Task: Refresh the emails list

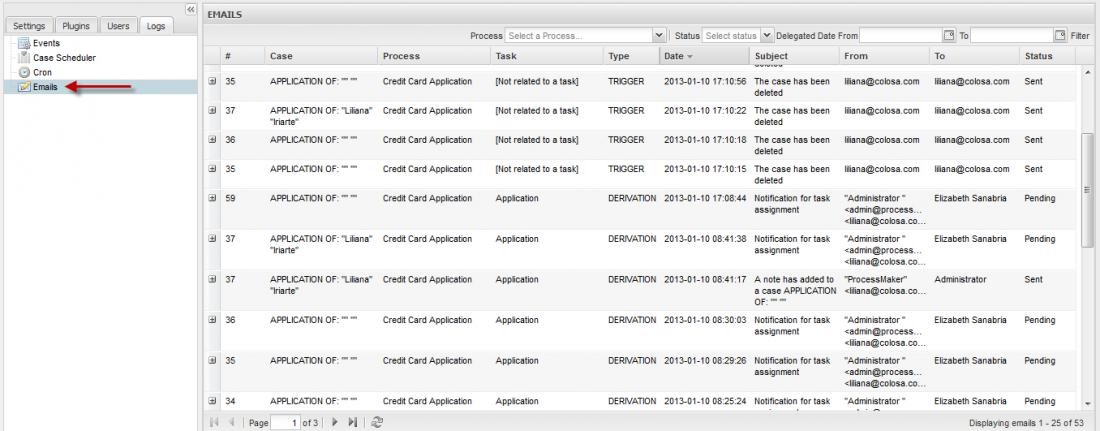Action: click(377, 423)
